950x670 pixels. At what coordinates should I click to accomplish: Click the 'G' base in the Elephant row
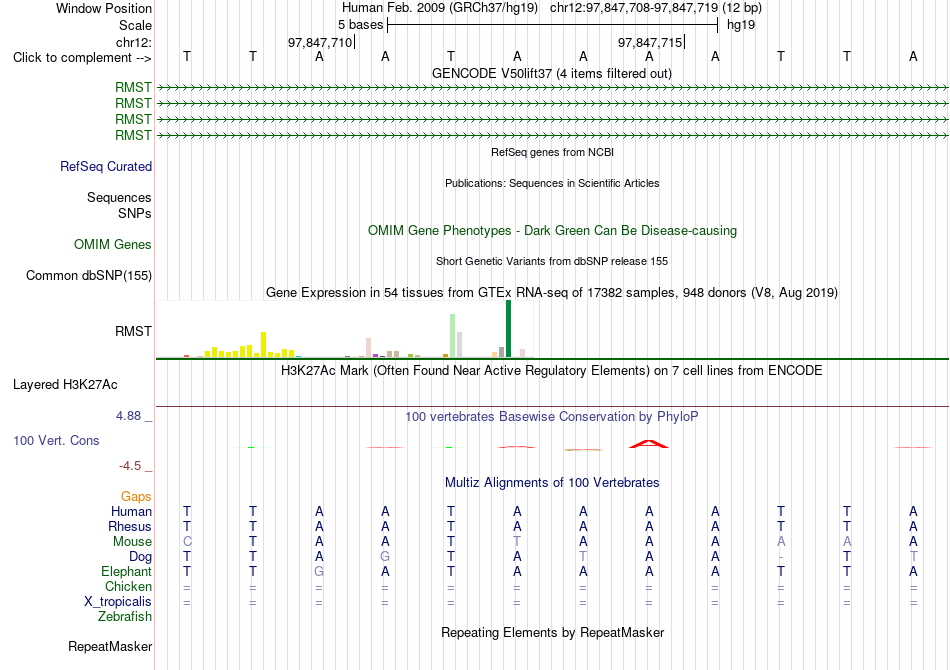tap(319, 572)
